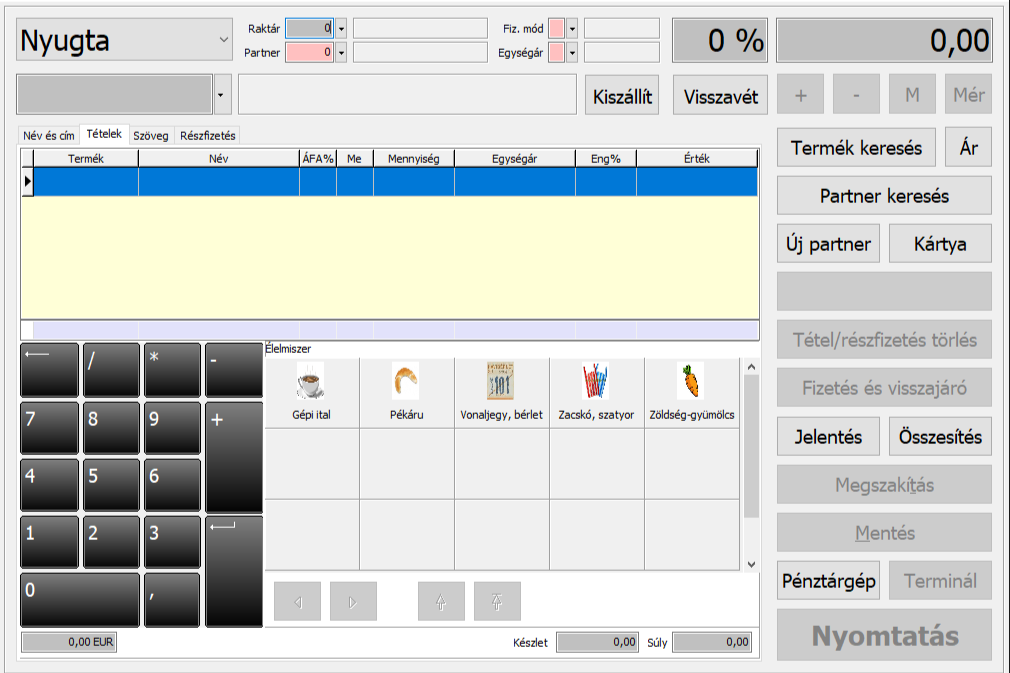
Task: Tap keypad digit 7
Action: point(50,428)
